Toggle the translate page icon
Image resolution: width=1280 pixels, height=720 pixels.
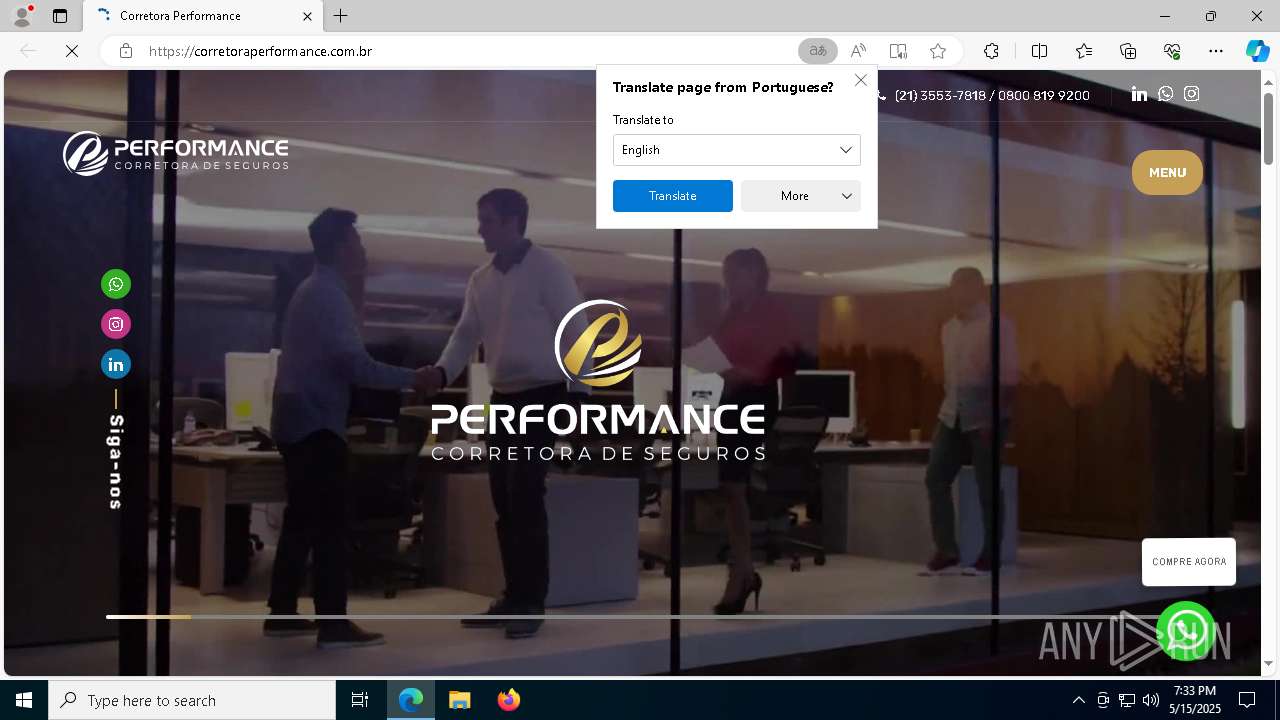[818, 51]
